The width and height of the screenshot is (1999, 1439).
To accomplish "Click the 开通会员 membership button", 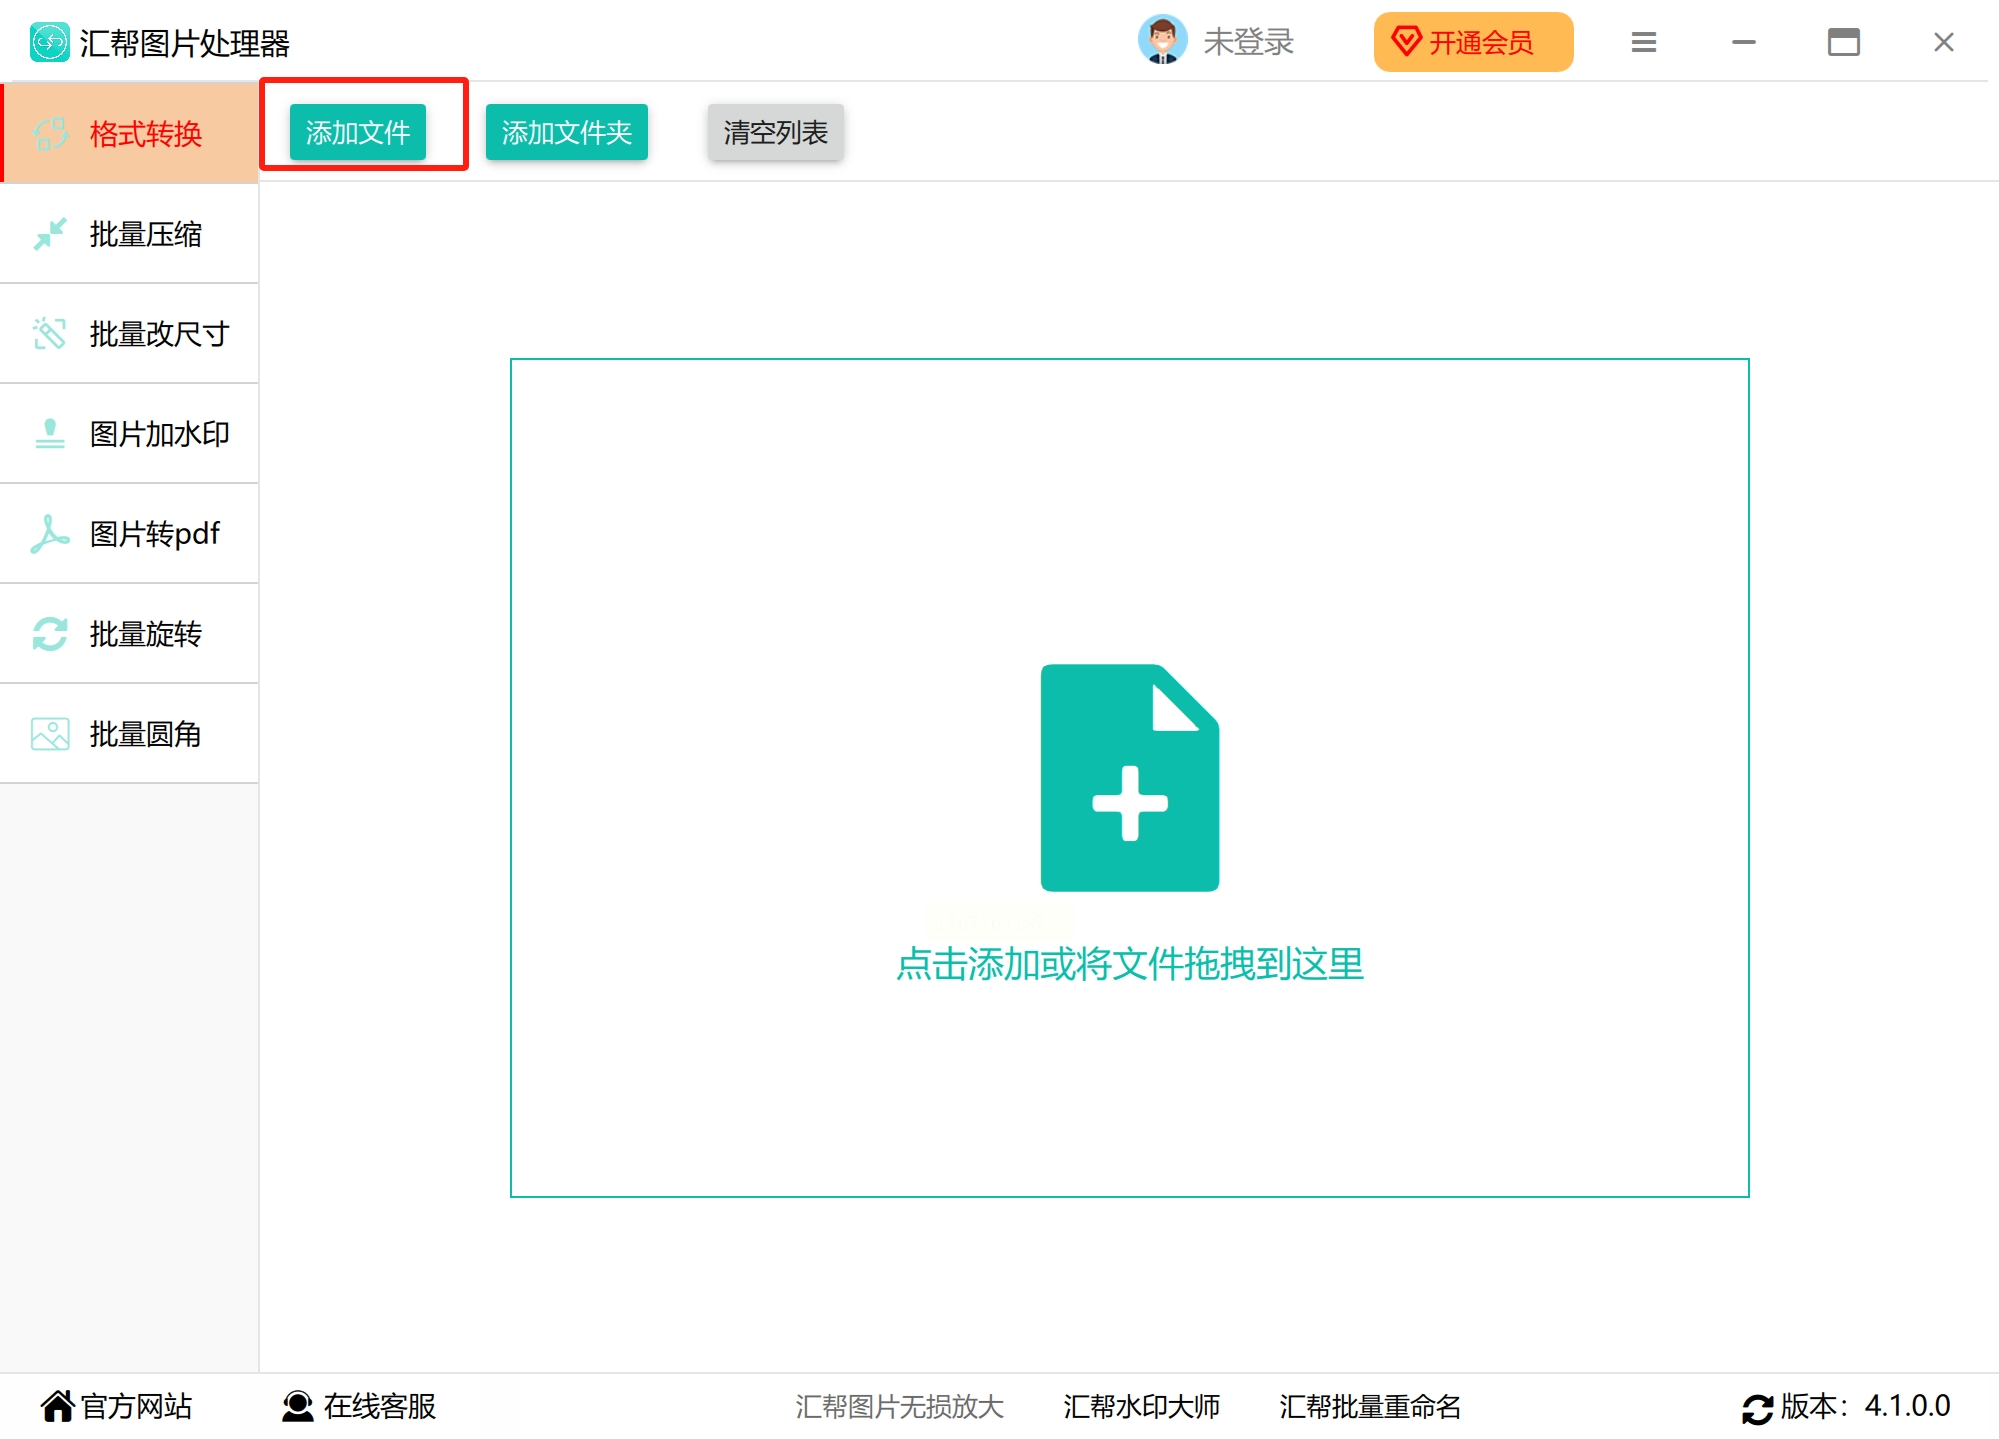I will coord(1472,42).
